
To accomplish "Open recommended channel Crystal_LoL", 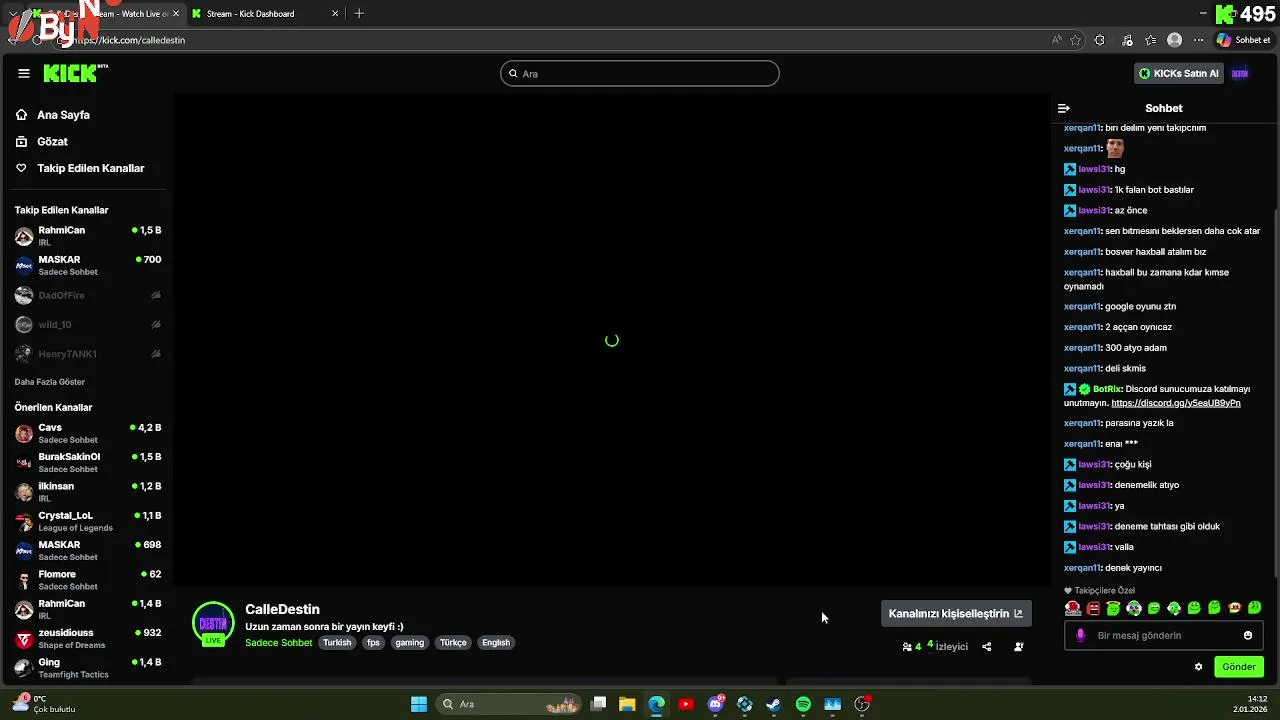I will (88, 521).
